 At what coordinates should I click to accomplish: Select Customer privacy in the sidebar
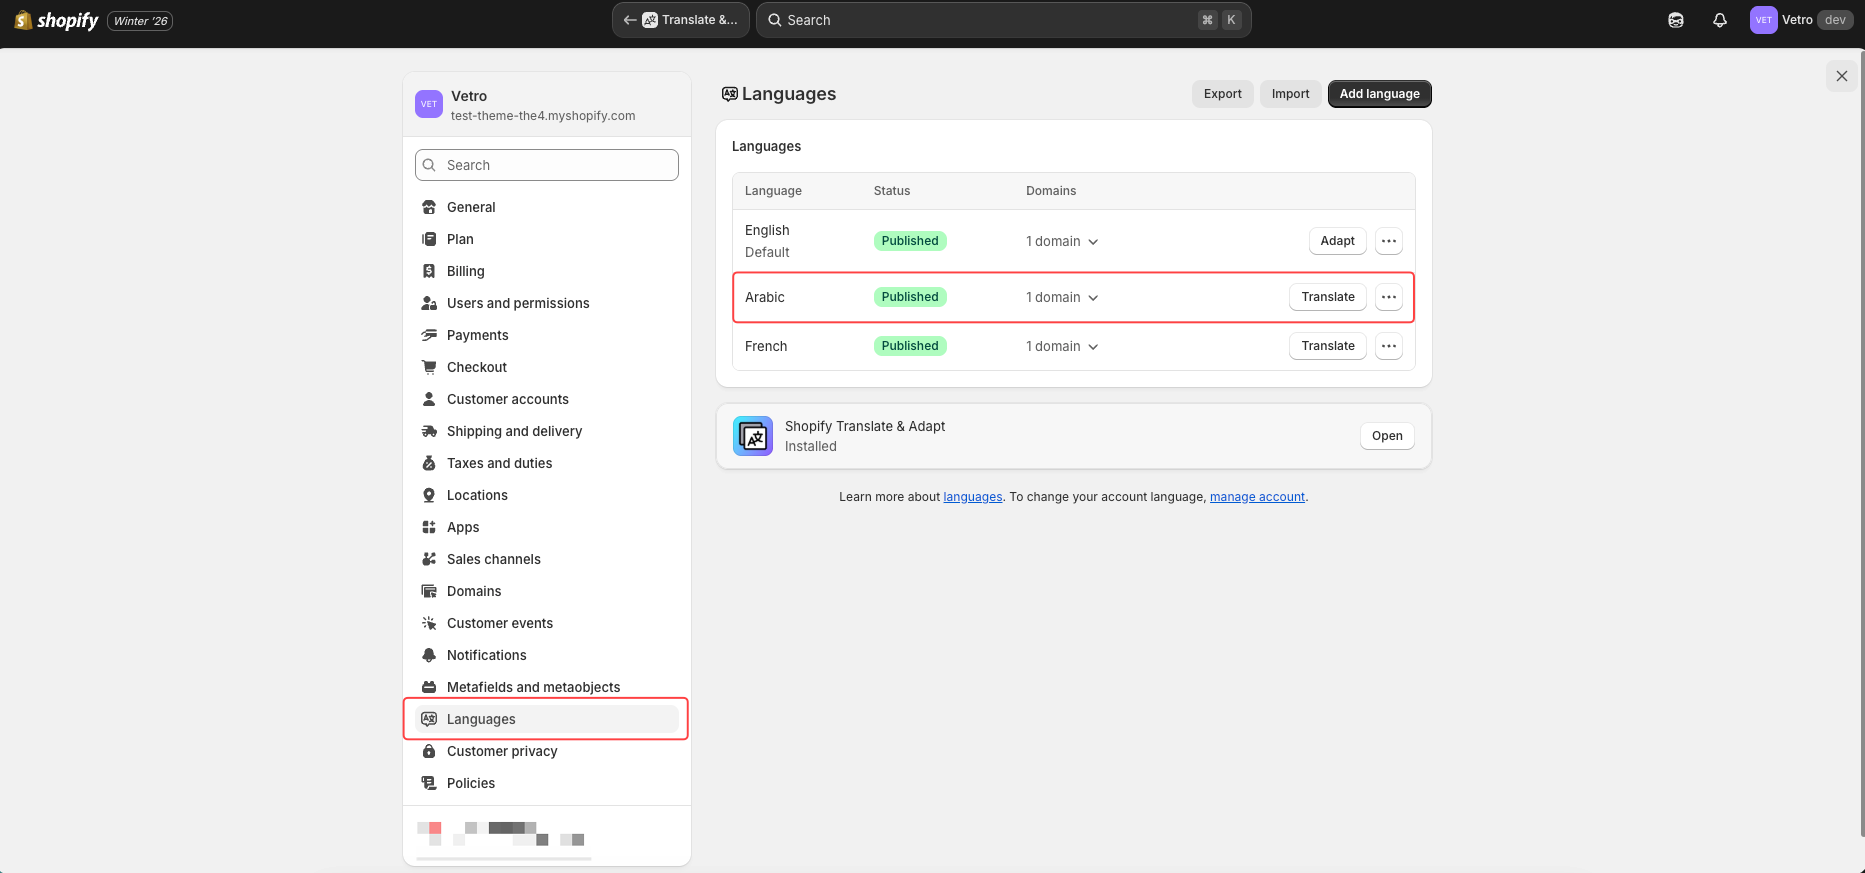click(x=502, y=751)
